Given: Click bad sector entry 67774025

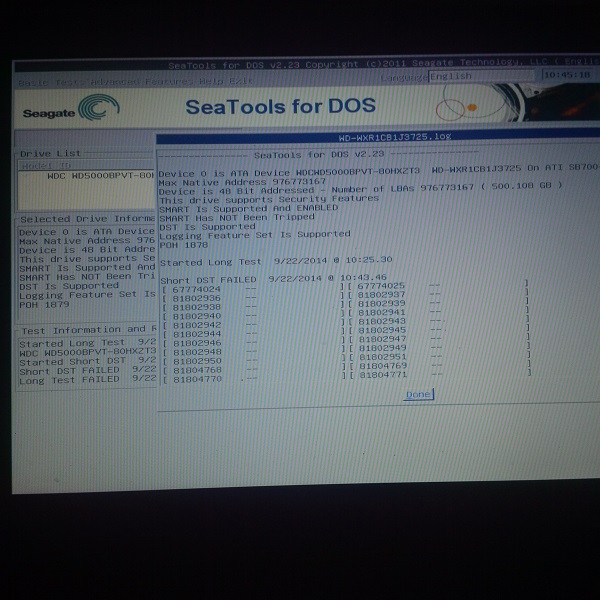Looking at the screenshot, I should (x=381, y=286).
